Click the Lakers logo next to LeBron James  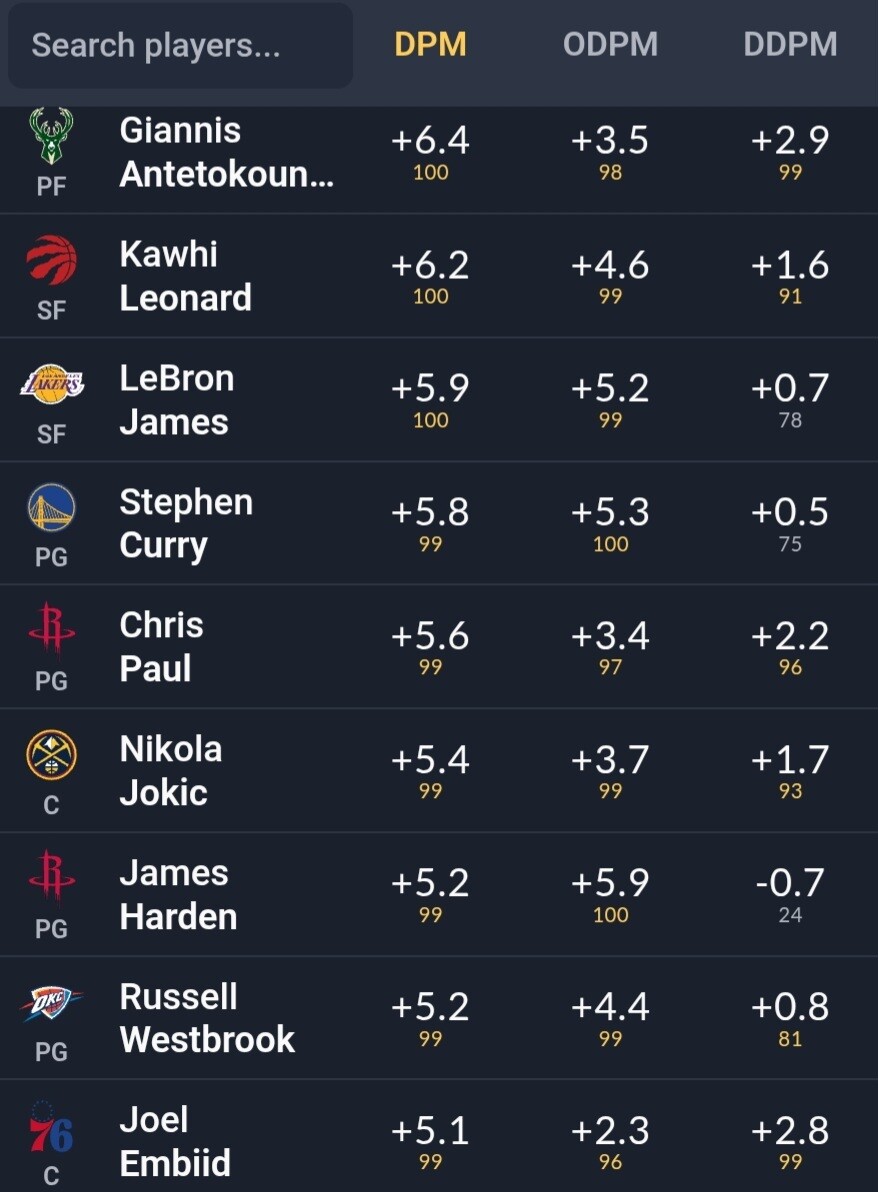click(52, 384)
